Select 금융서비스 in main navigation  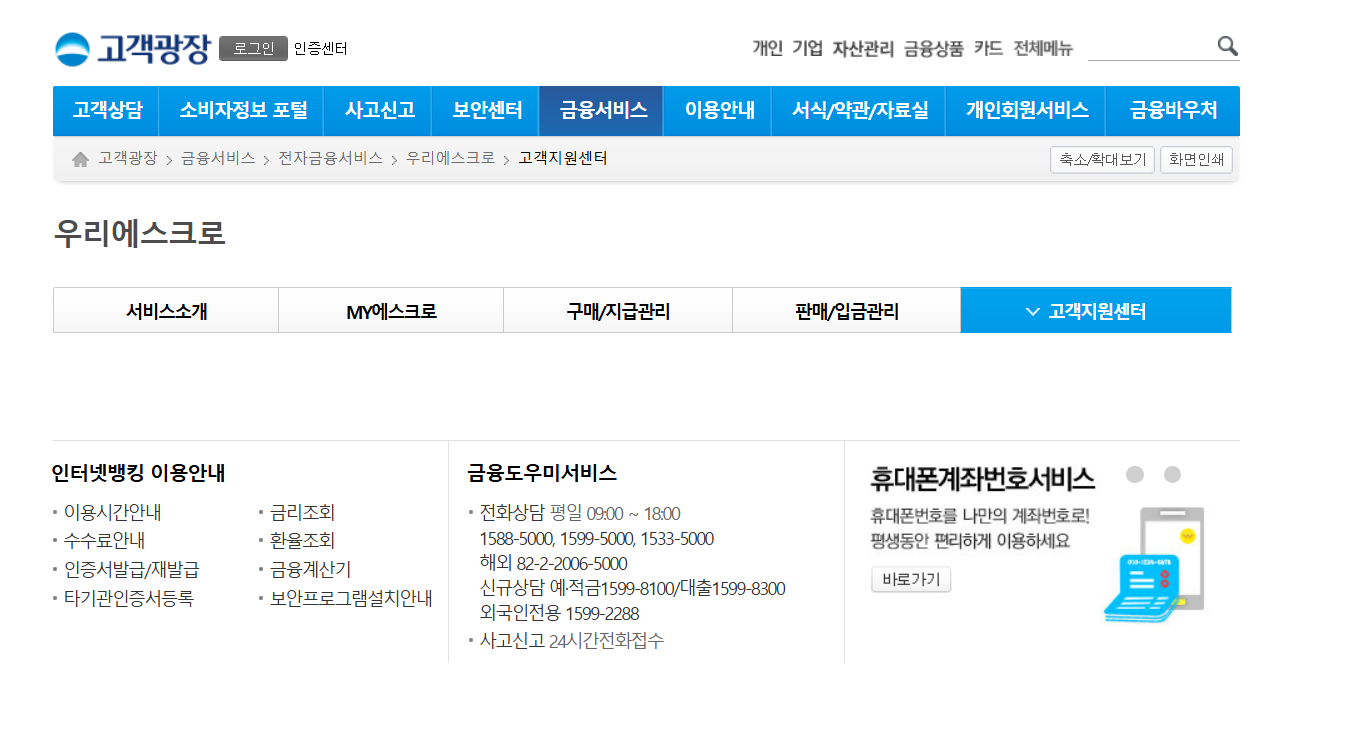(603, 111)
